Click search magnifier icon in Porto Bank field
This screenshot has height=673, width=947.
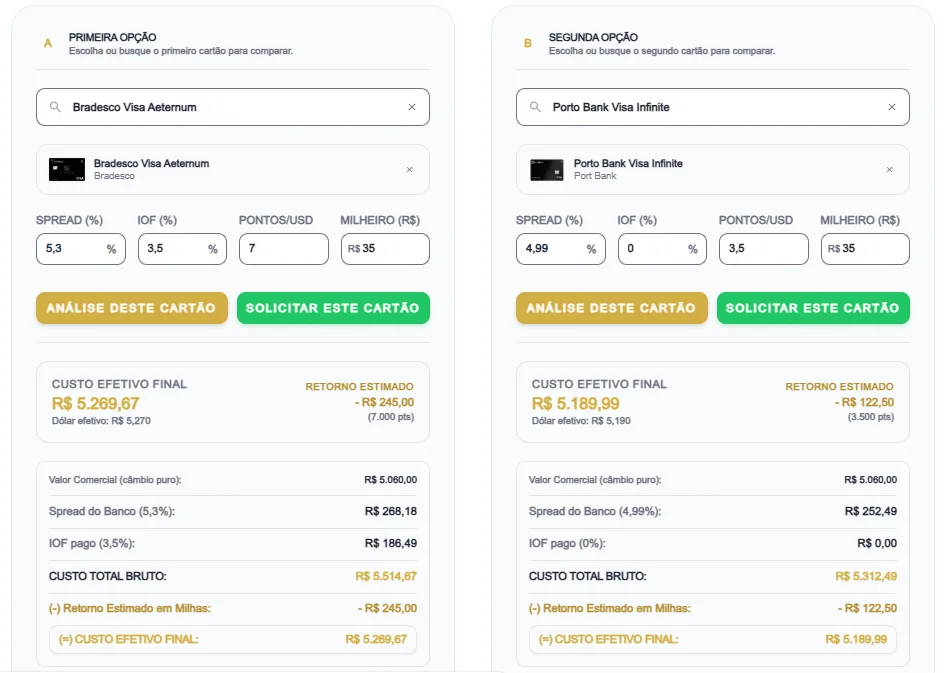[x=535, y=107]
